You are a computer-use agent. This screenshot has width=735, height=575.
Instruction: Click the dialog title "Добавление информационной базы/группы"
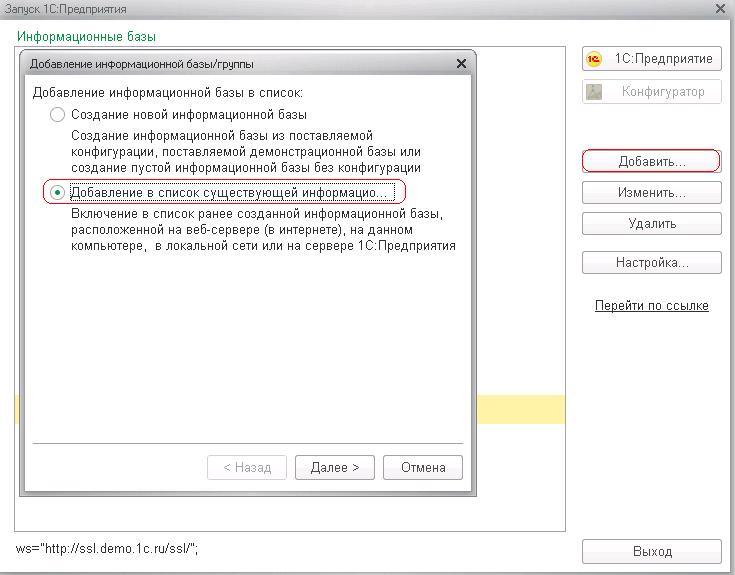click(x=142, y=64)
